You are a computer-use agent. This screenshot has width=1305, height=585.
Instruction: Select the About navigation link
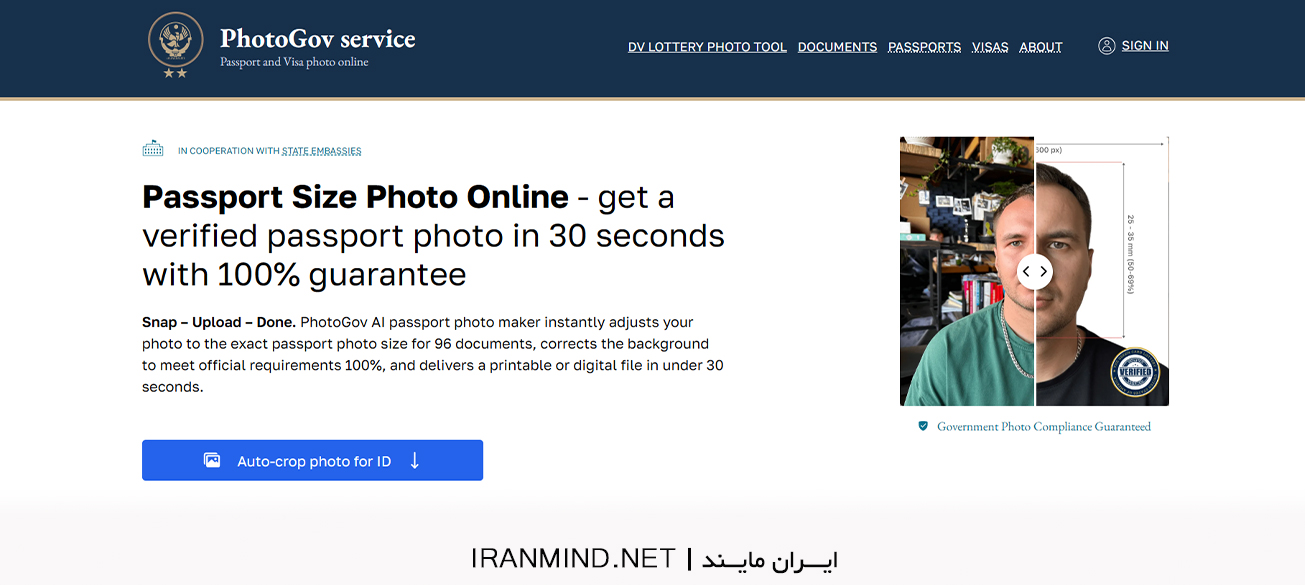pyautogui.click(x=1040, y=47)
